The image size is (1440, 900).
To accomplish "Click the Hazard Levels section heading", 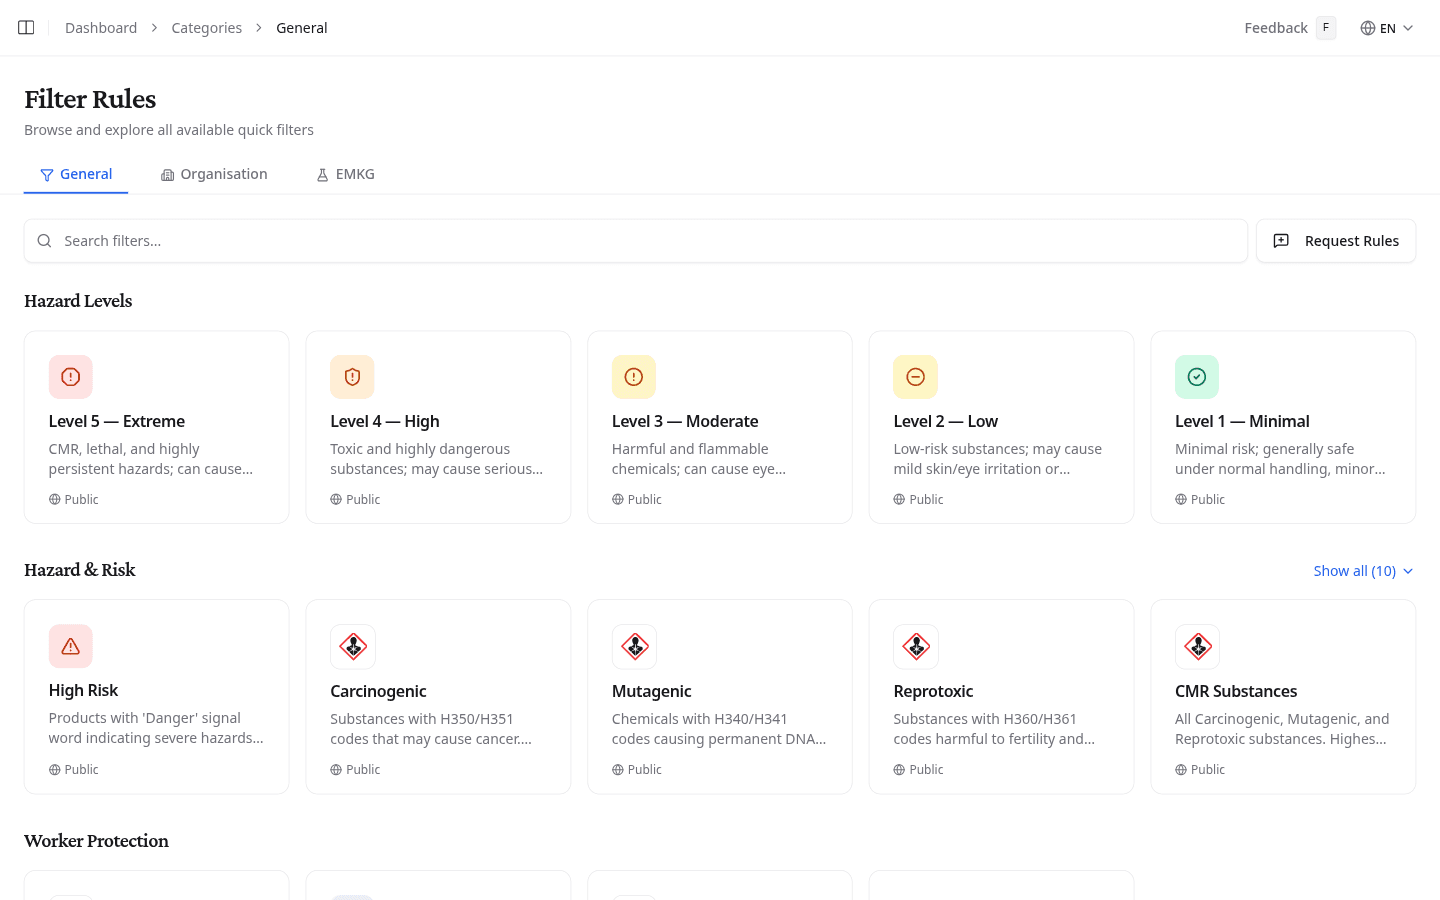I will point(78,301).
